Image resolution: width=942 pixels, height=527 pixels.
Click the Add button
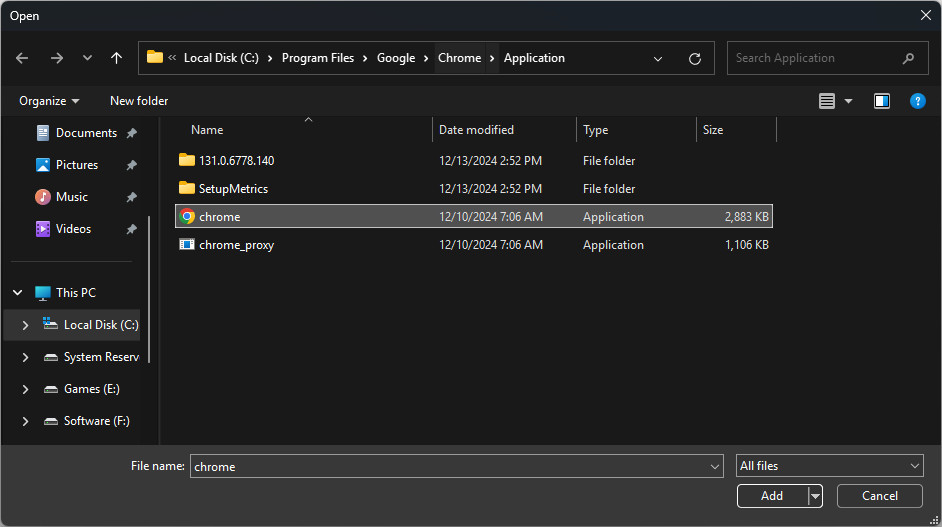[771, 496]
